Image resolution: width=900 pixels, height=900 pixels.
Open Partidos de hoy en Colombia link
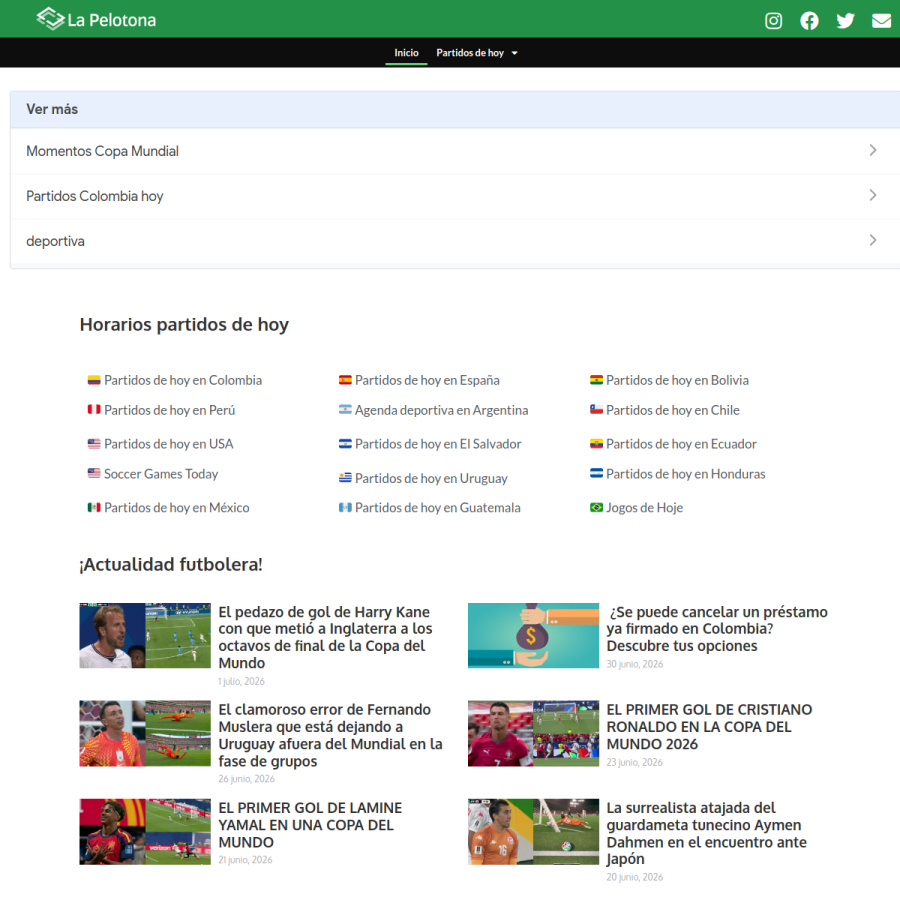[x=183, y=380]
